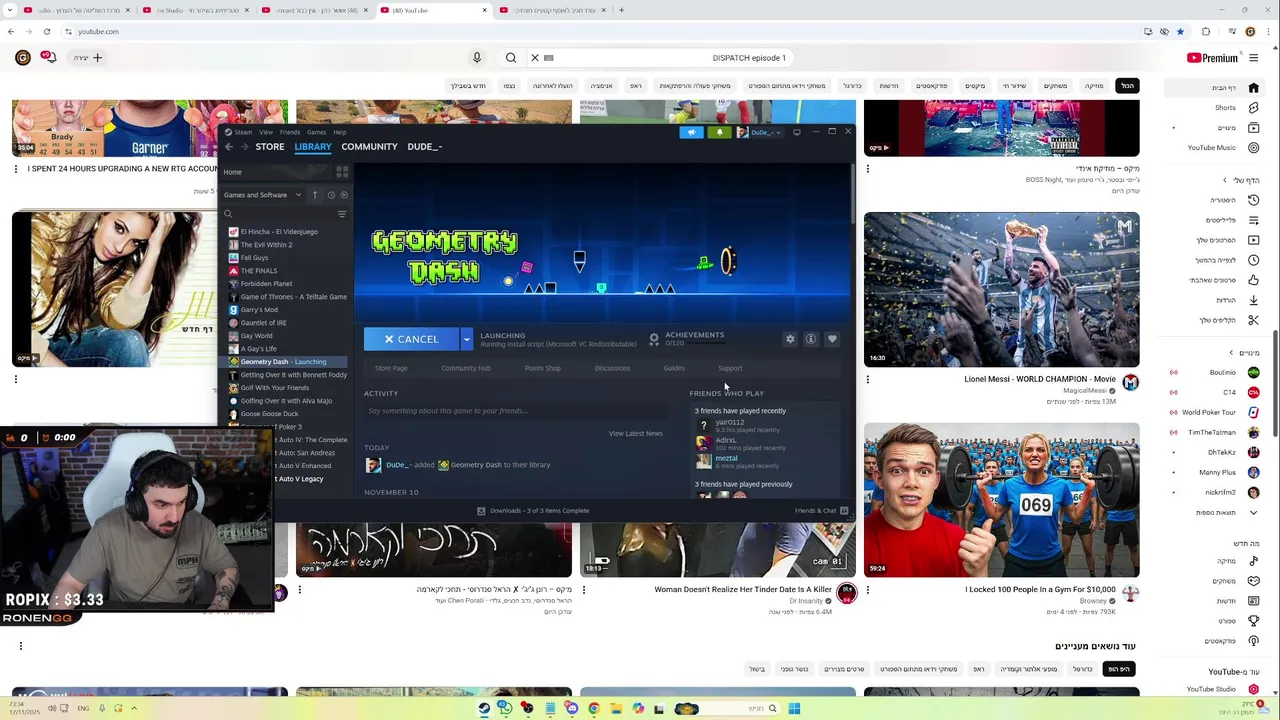Viewport: 1280px width, 720px height.
Task: Switch to Steam STORE tab
Action: [269, 147]
